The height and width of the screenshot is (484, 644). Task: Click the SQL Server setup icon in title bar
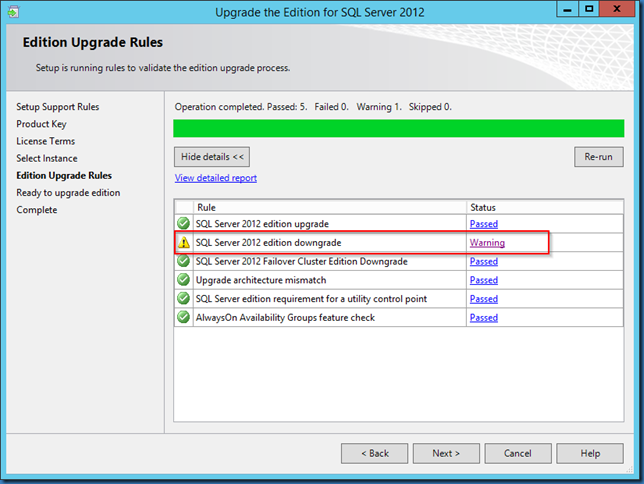click(x=13, y=12)
